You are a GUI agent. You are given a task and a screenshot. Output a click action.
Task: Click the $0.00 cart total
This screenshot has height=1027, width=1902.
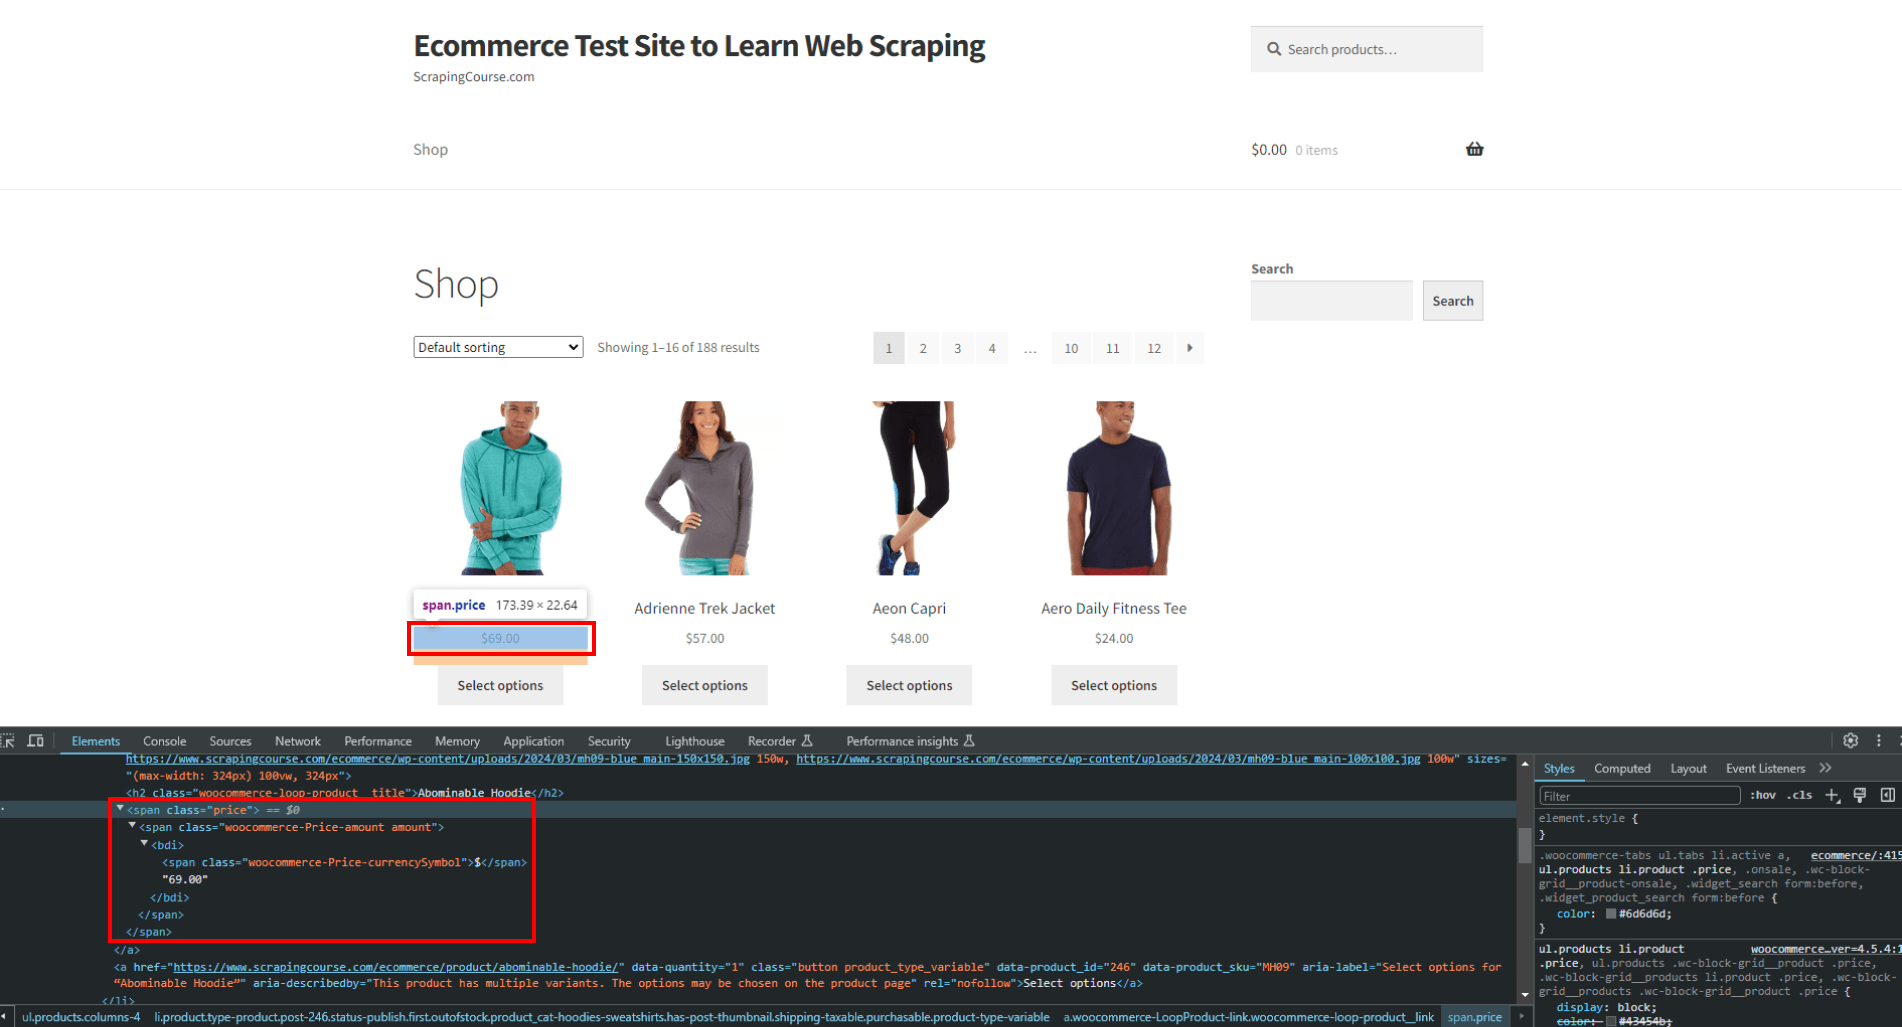[x=1269, y=149]
